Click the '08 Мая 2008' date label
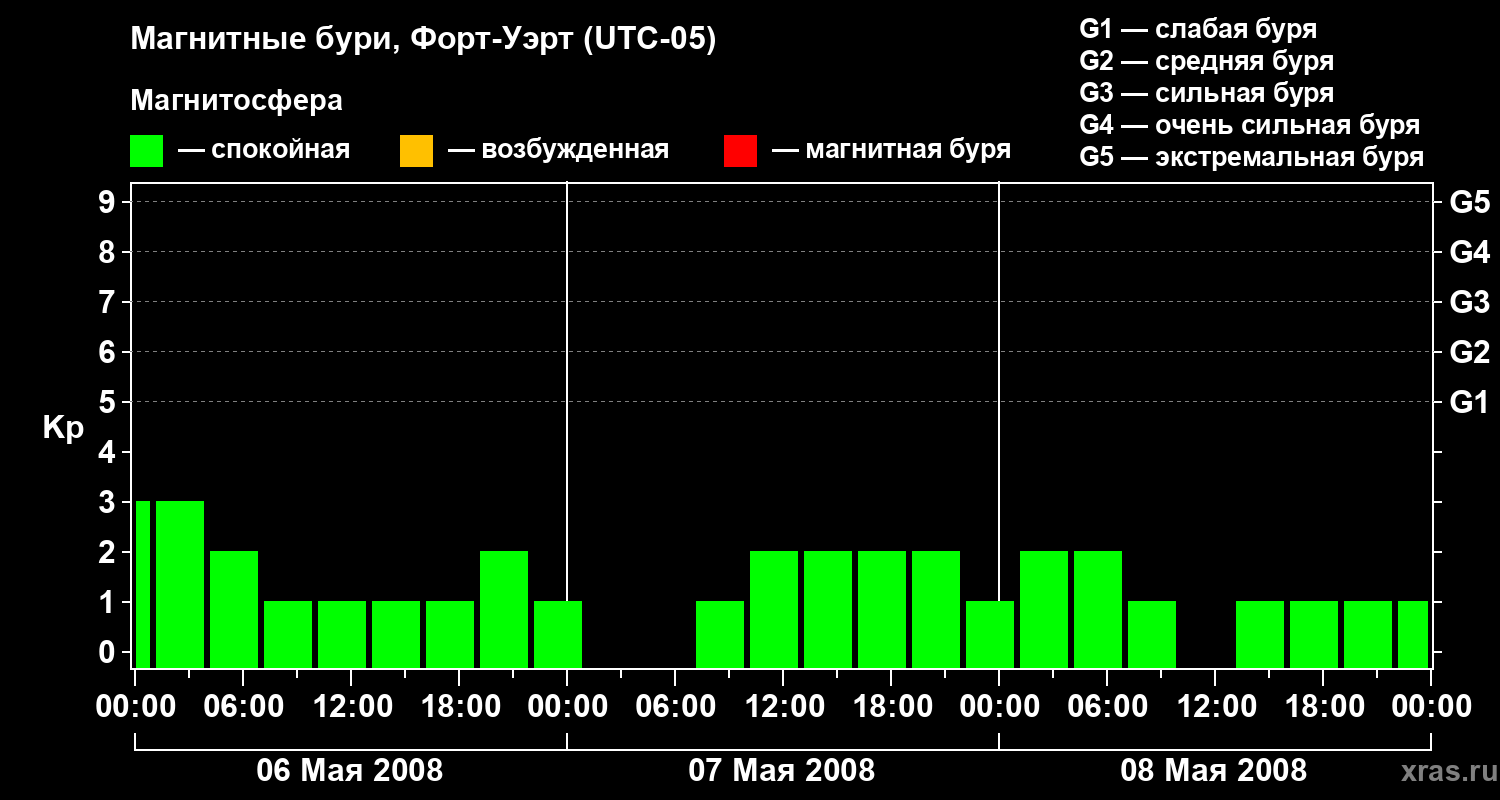Image resolution: width=1500 pixels, height=800 pixels. tap(1214, 770)
